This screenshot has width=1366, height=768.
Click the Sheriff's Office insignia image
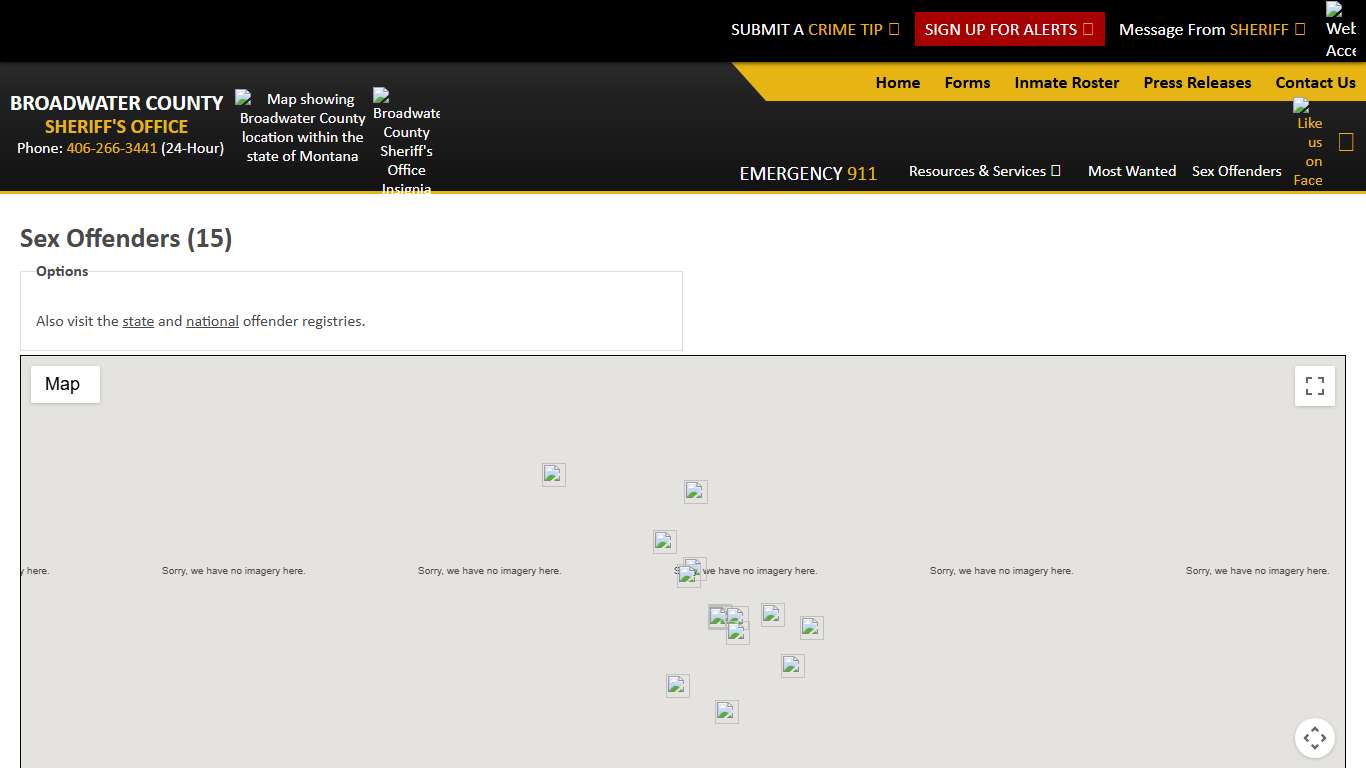(406, 141)
